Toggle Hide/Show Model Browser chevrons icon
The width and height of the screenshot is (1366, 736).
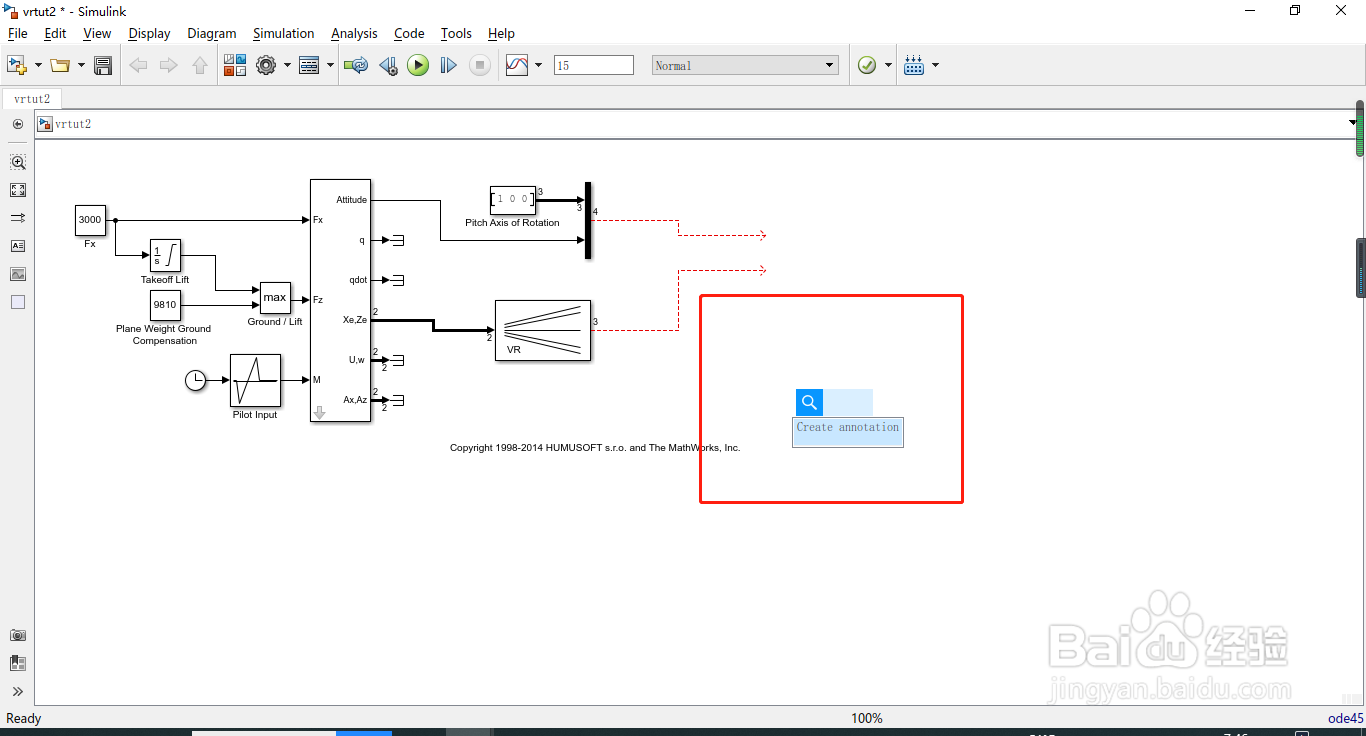(18, 691)
